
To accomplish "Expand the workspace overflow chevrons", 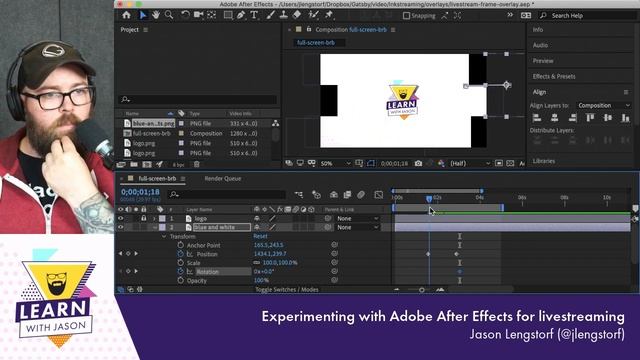I will (x=510, y=15).
